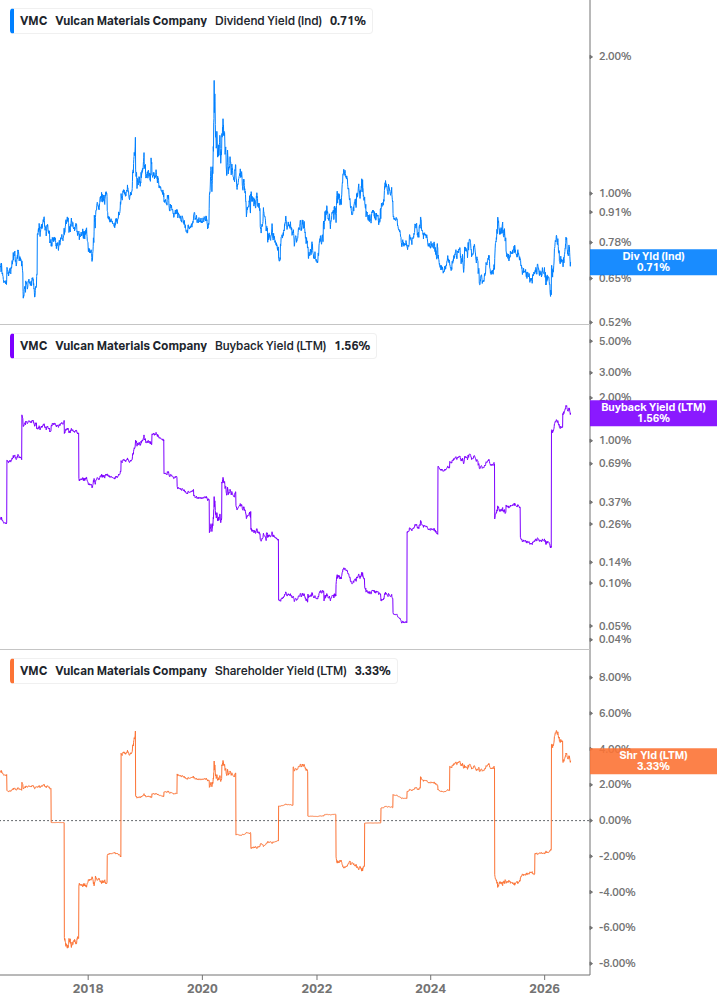Click the 3.33% value in shareholder legend
717x1005 pixels.
pyautogui.click(x=372, y=671)
